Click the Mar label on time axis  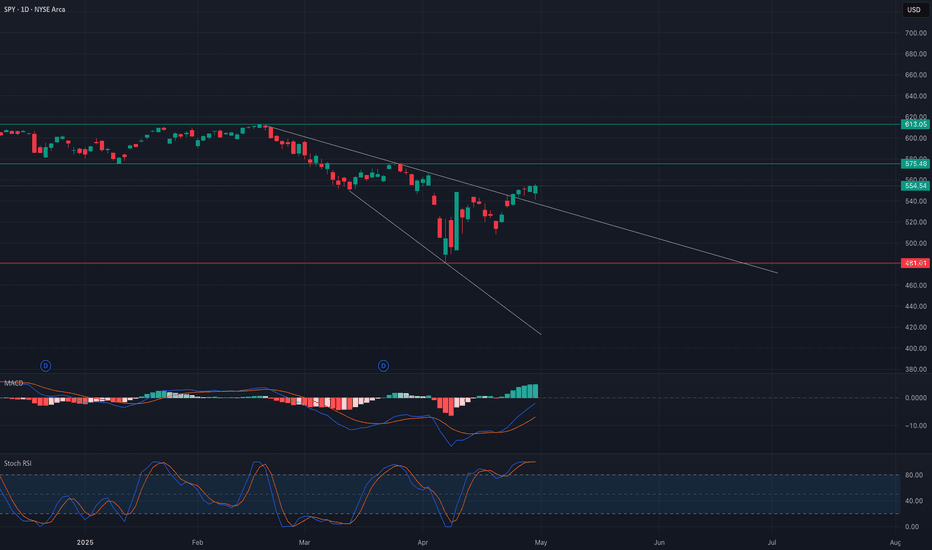304,542
